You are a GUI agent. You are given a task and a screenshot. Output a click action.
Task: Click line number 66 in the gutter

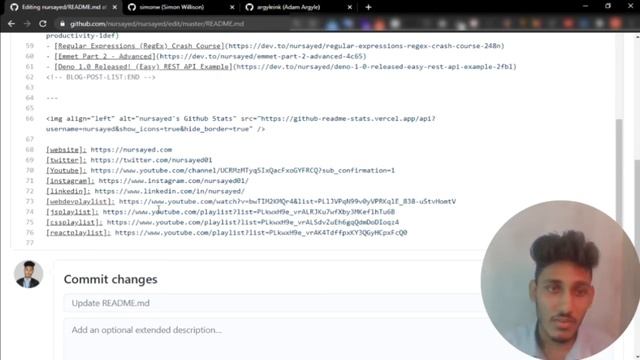(x=29, y=119)
